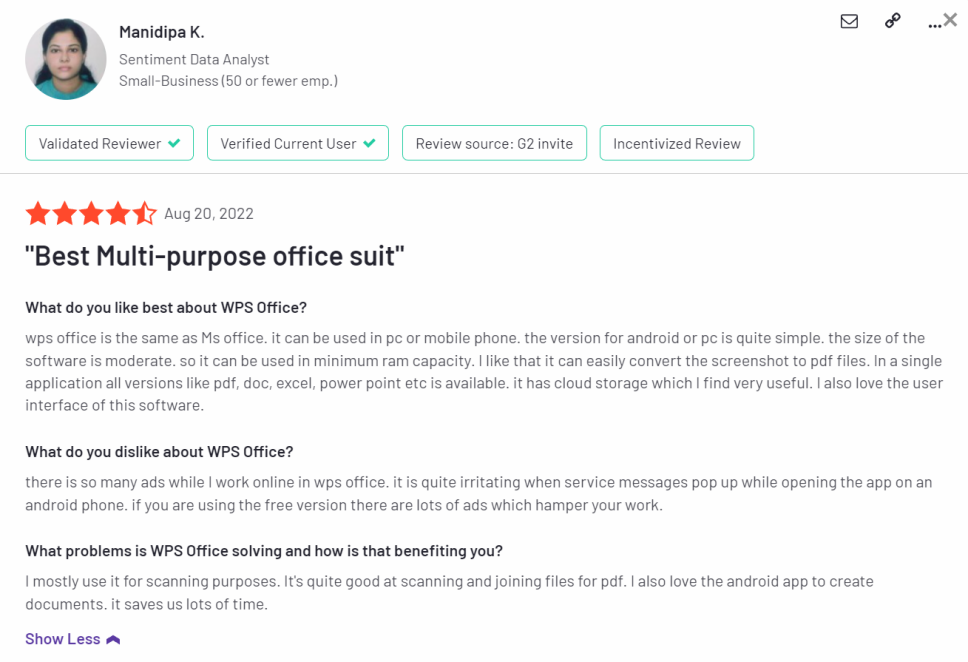Click the Verified Current User green checkmark

click(369, 143)
